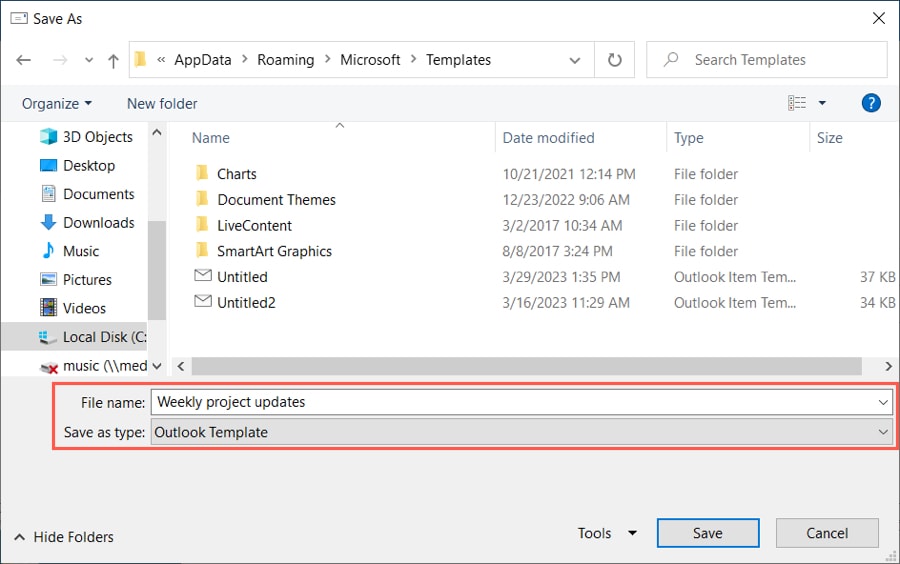
Task: Open view options dropdown arrow
Action: (x=822, y=103)
